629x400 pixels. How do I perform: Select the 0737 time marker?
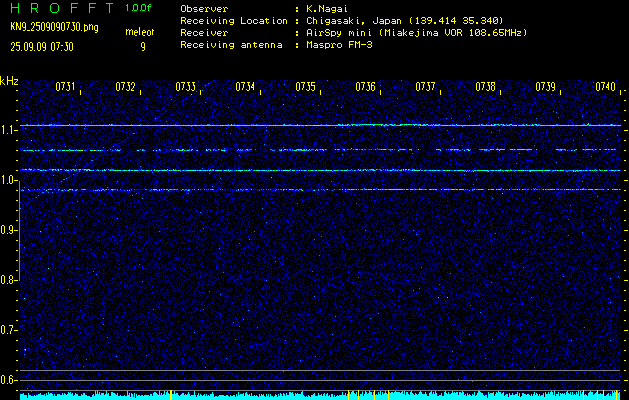tap(425, 87)
